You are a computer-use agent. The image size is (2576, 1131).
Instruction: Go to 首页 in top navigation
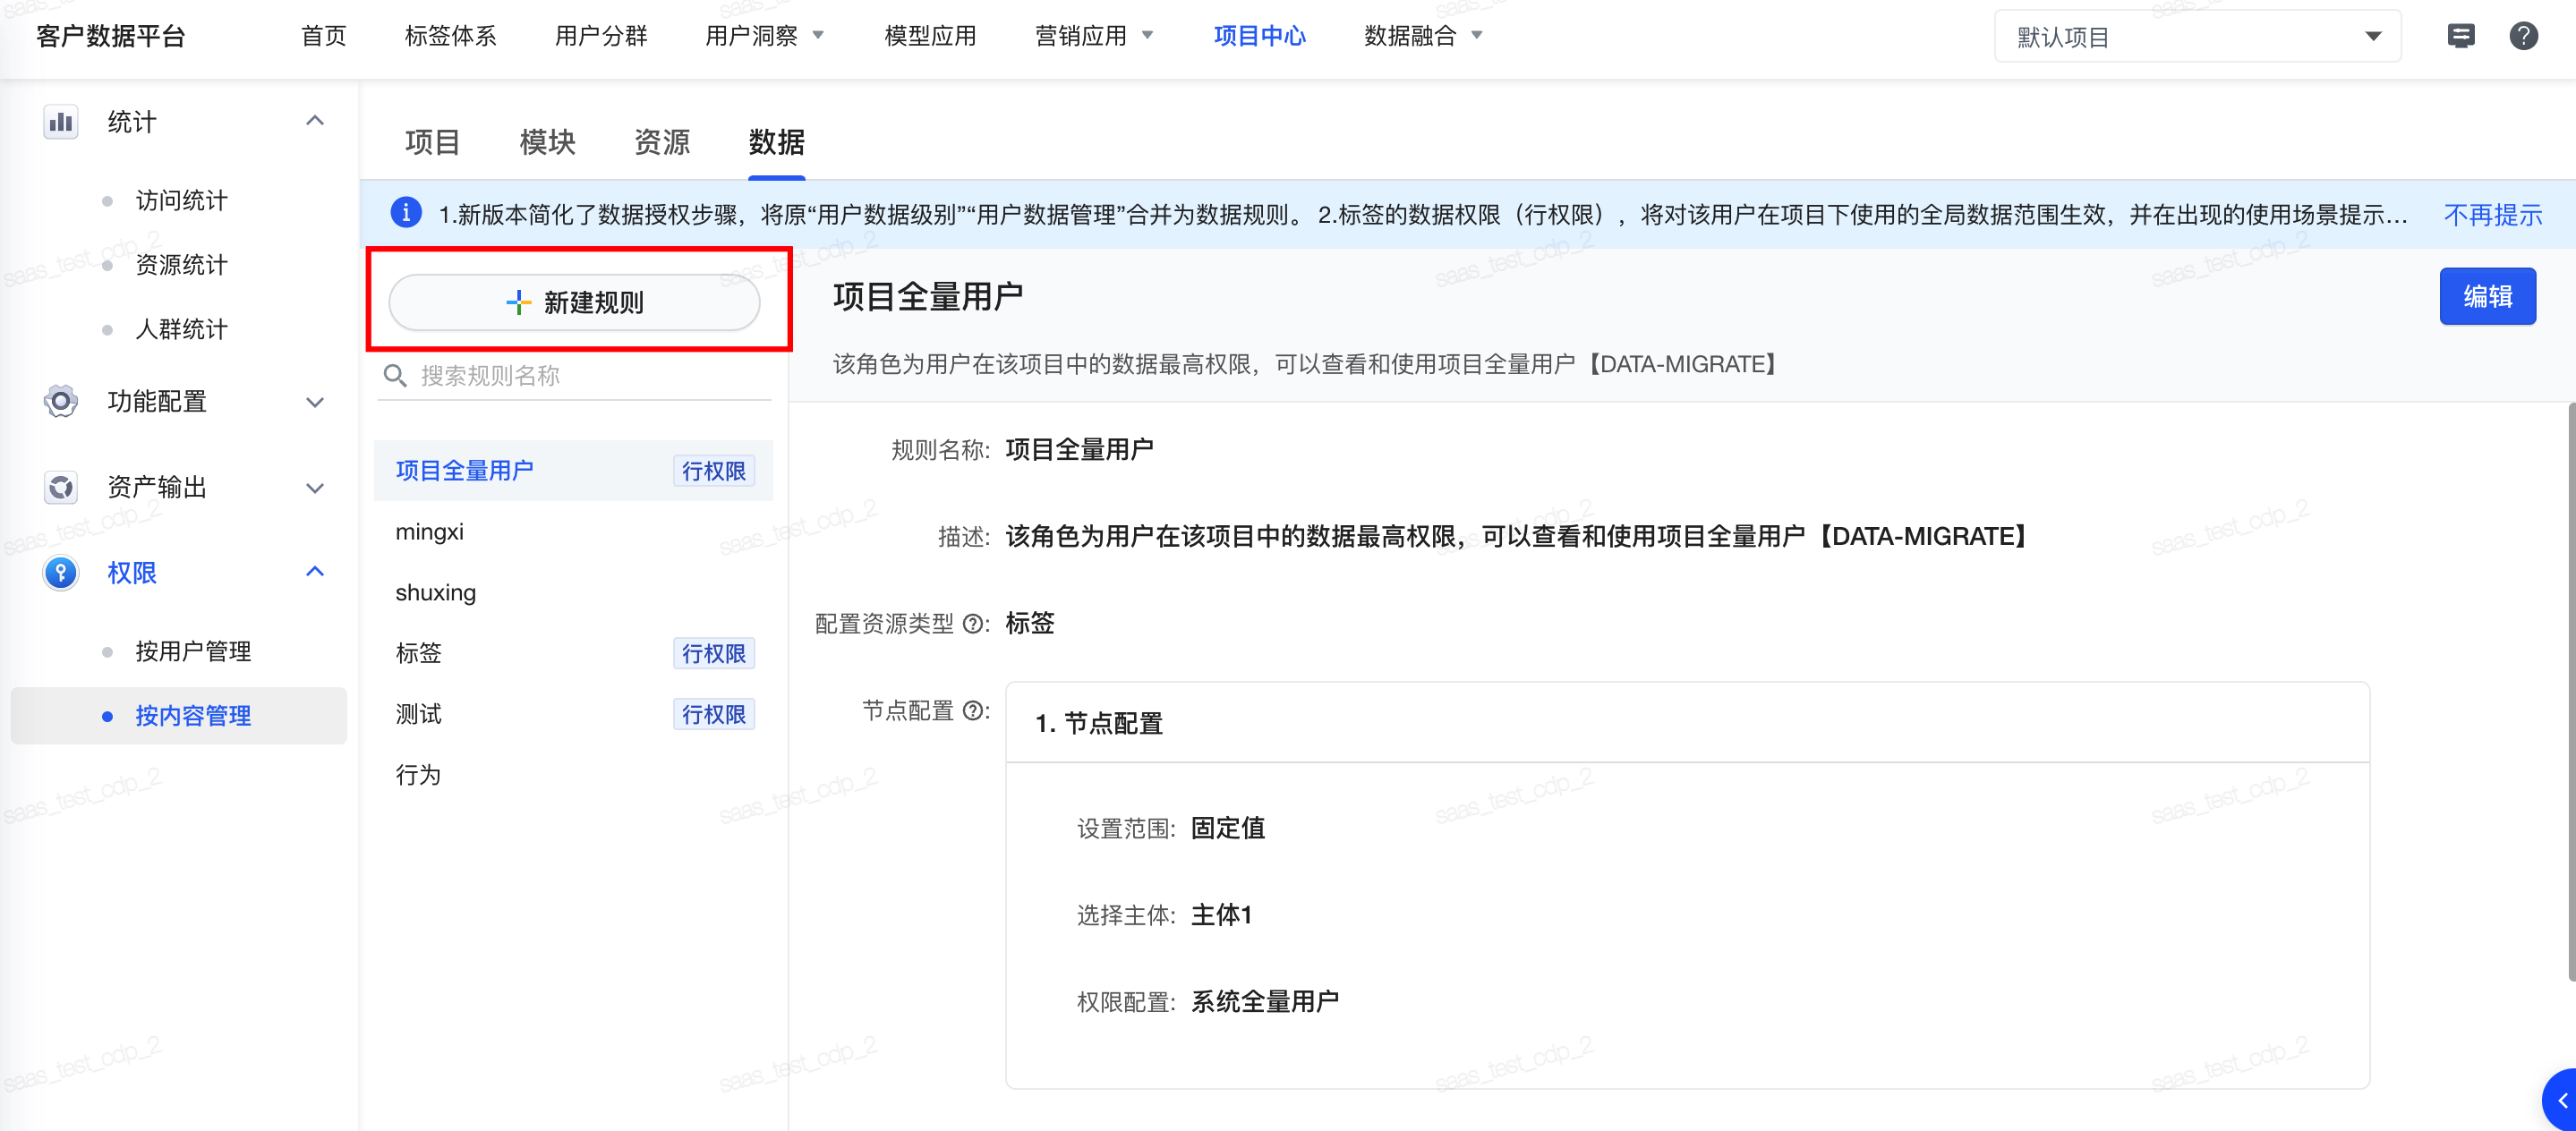[324, 36]
